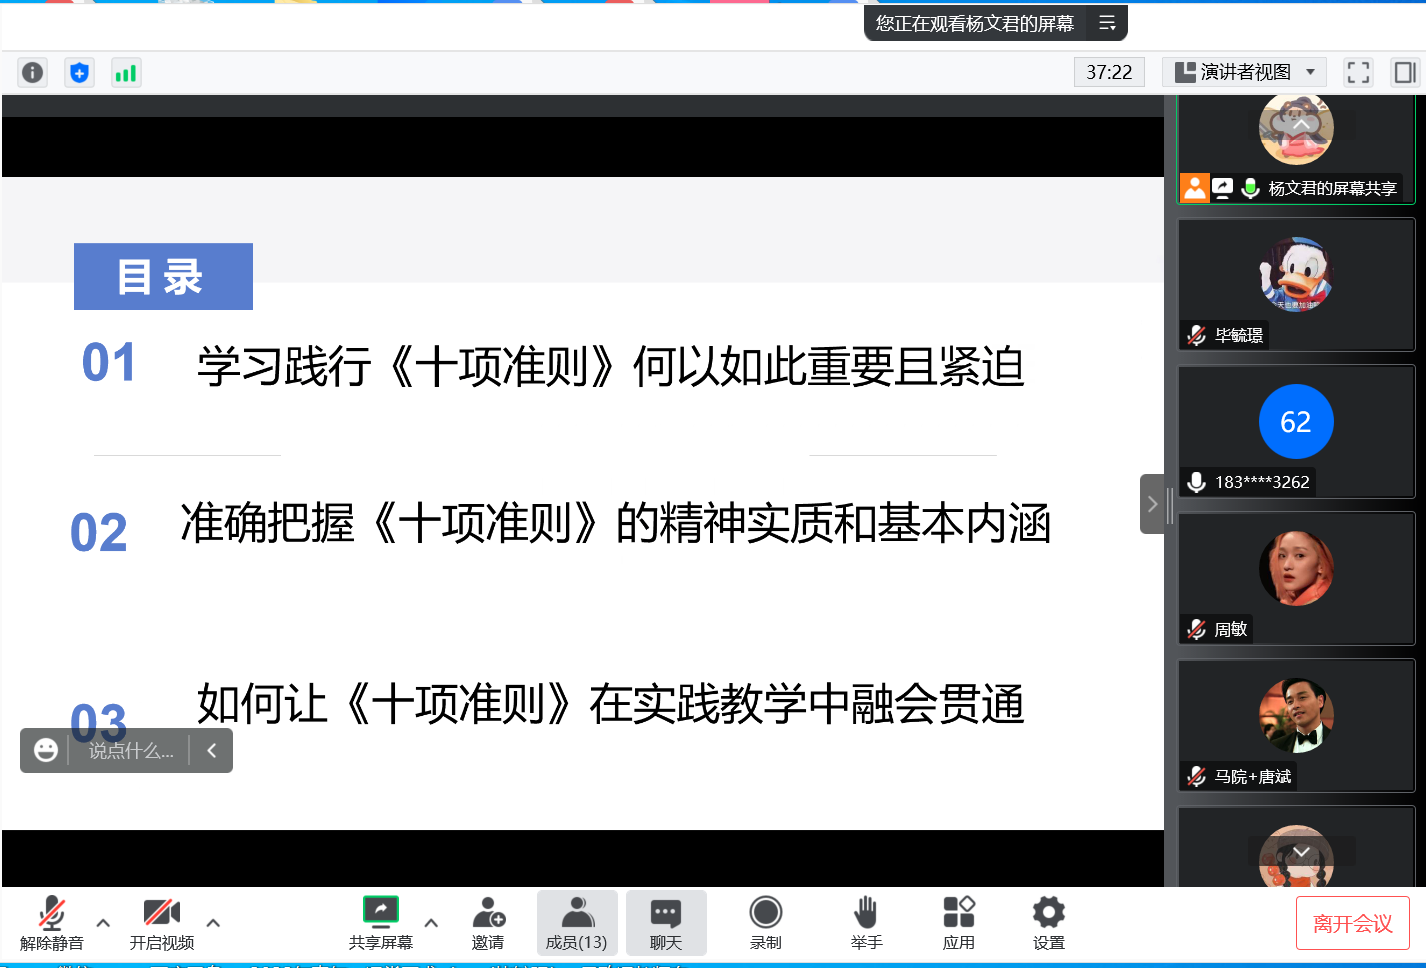Screen dimensions: 1426x968
Task: Enter full screen mode
Action: coord(1358,72)
